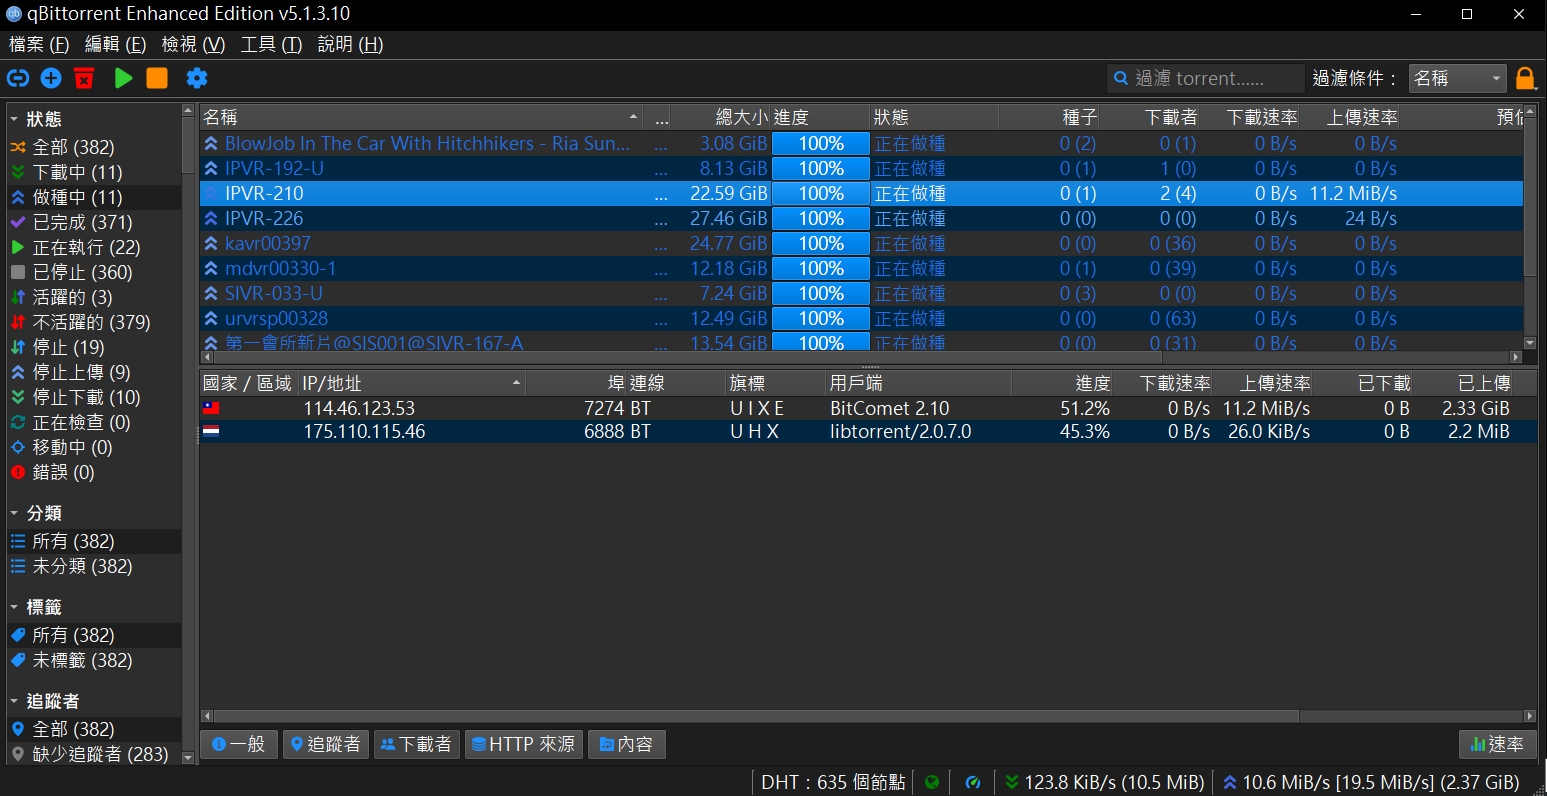Screen dimensions: 1547x796
Task: Open the 內容 tab button
Action: 627,744
